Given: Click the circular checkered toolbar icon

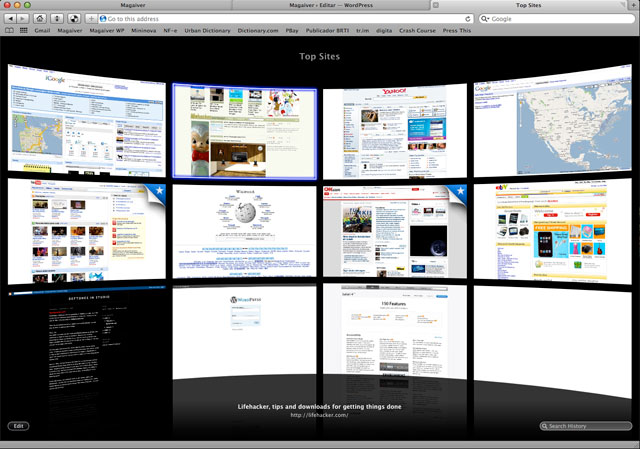Looking at the screenshot, I should (x=74, y=19).
